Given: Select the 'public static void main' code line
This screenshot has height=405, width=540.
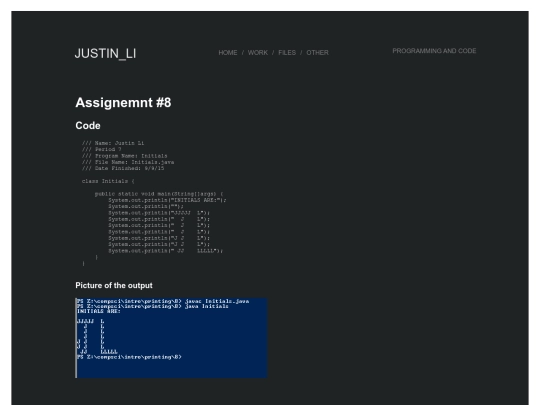Looking at the screenshot, I should coord(159,194).
